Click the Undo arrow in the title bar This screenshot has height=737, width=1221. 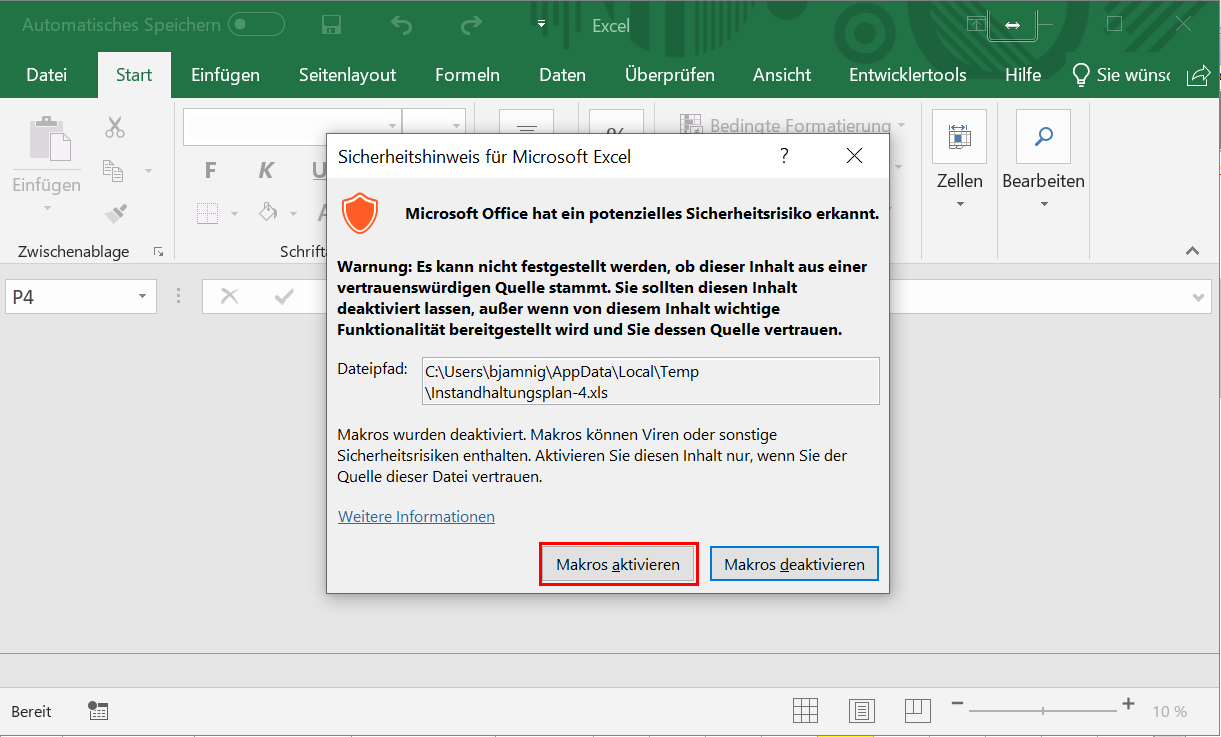401,25
